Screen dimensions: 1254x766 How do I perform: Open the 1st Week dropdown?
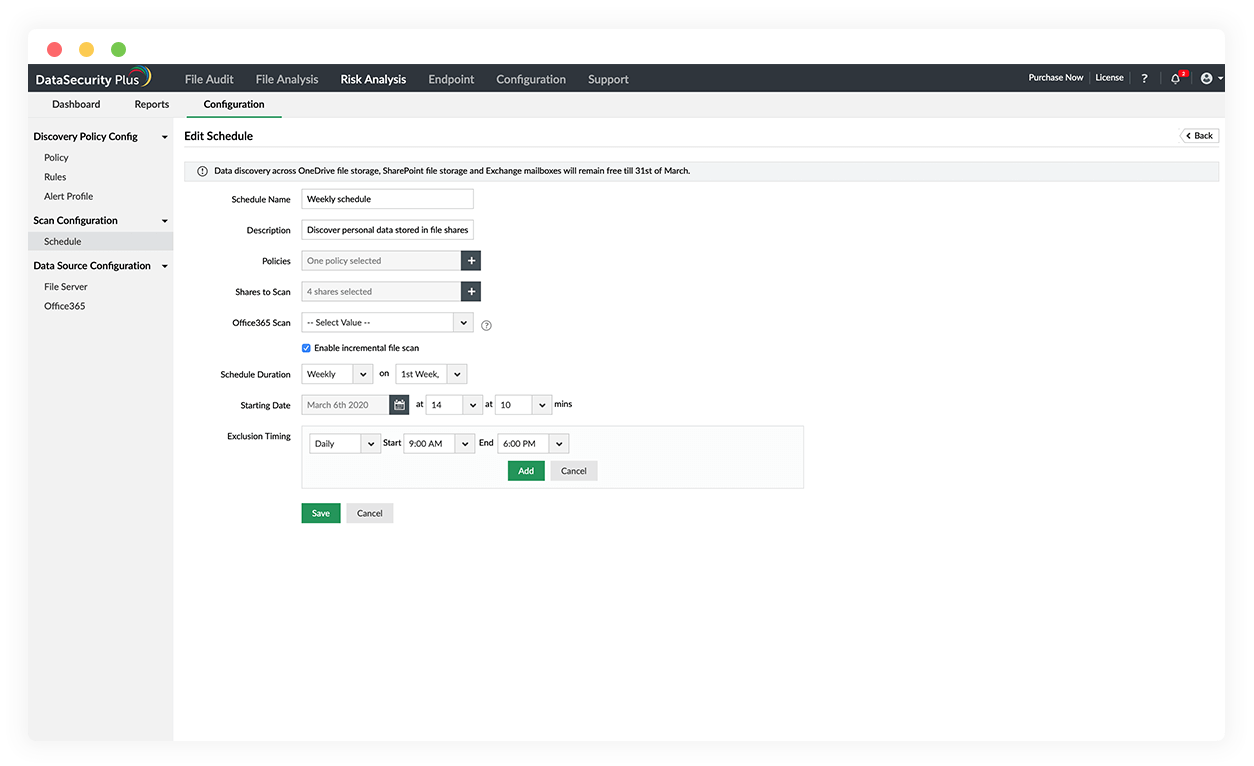[431, 374]
